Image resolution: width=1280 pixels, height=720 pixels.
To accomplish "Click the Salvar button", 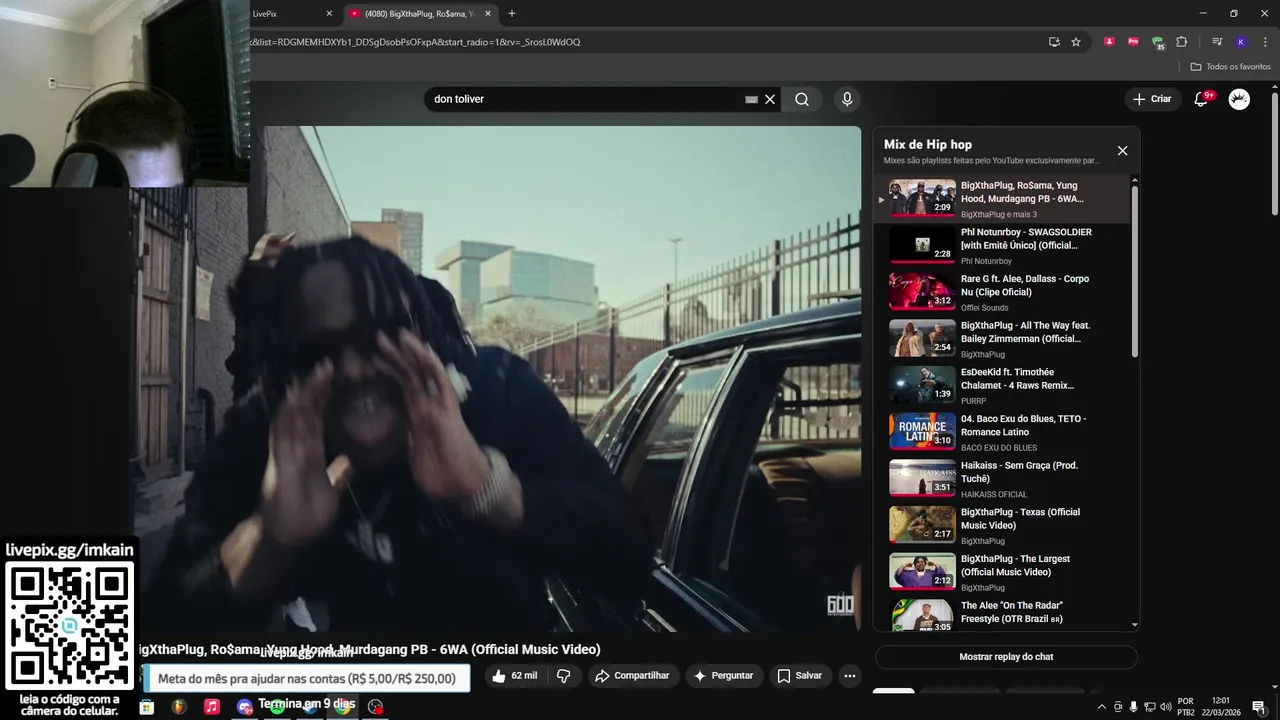I will tap(800, 676).
